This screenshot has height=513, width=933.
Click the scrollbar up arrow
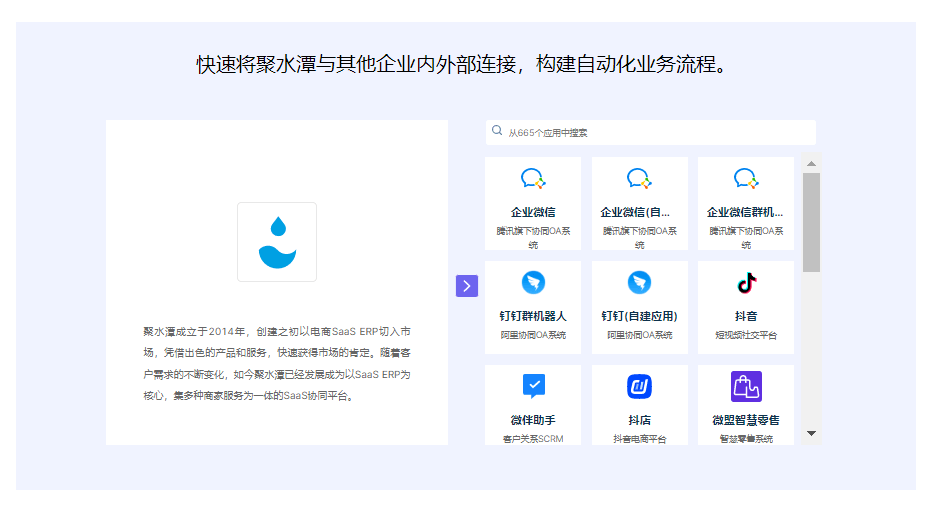pyautogui.click(x=811, y=163)
